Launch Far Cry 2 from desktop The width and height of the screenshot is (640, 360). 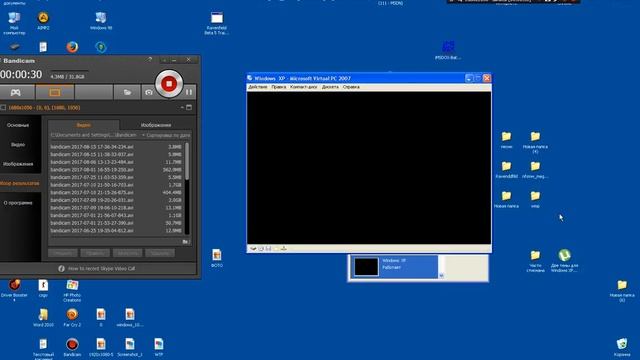tap(72, 318)
